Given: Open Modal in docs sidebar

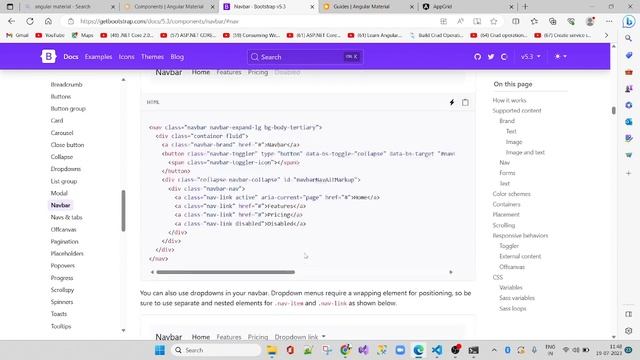Looking at the screenshot, I should click(x=59, y=193).
